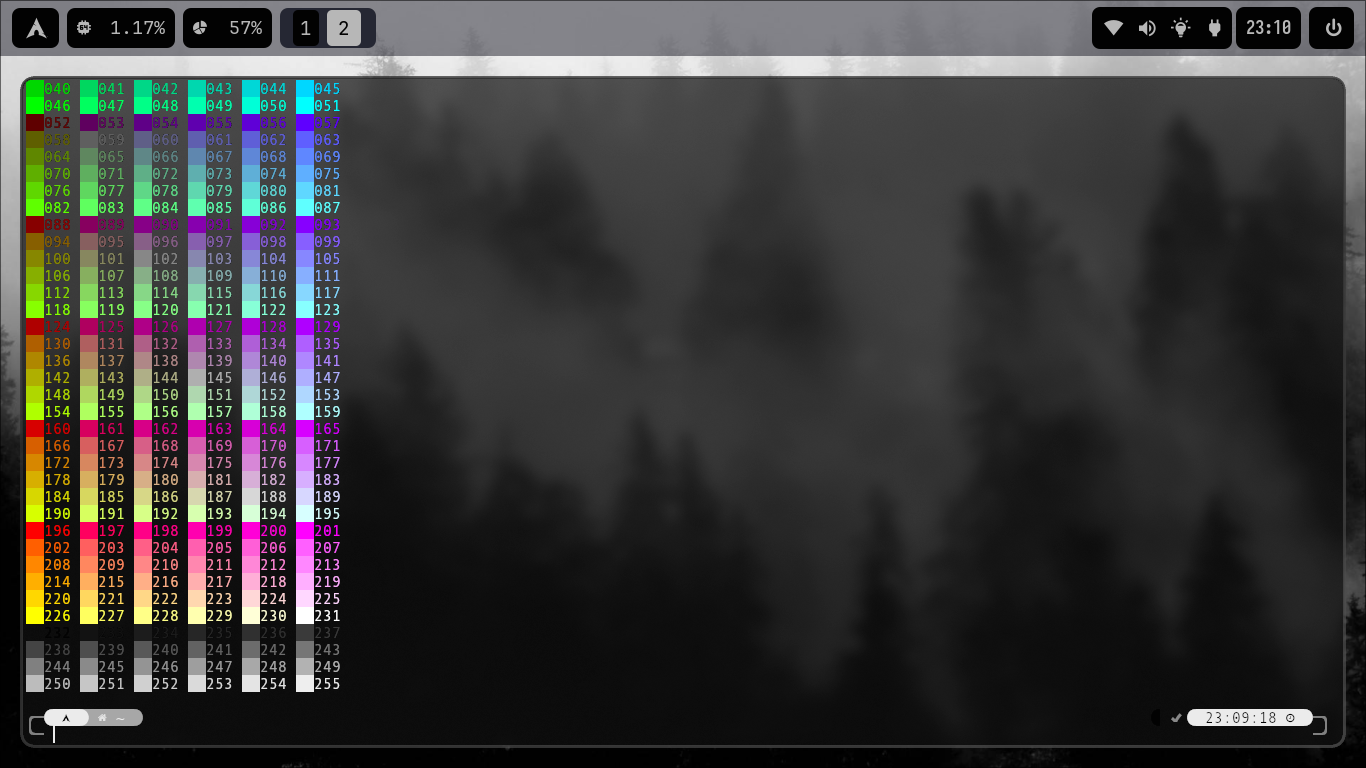
Task: Toggle WiFi from the tray icon
Action: click(1113, 27)
